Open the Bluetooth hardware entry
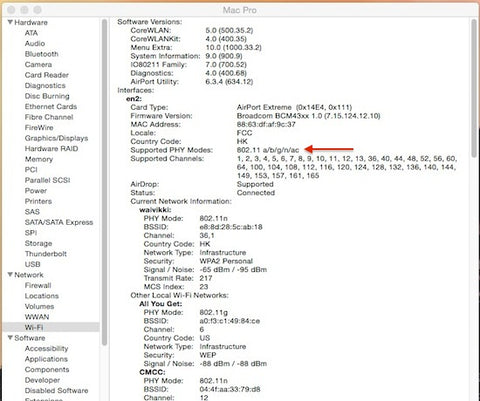 tap(42, 54)
